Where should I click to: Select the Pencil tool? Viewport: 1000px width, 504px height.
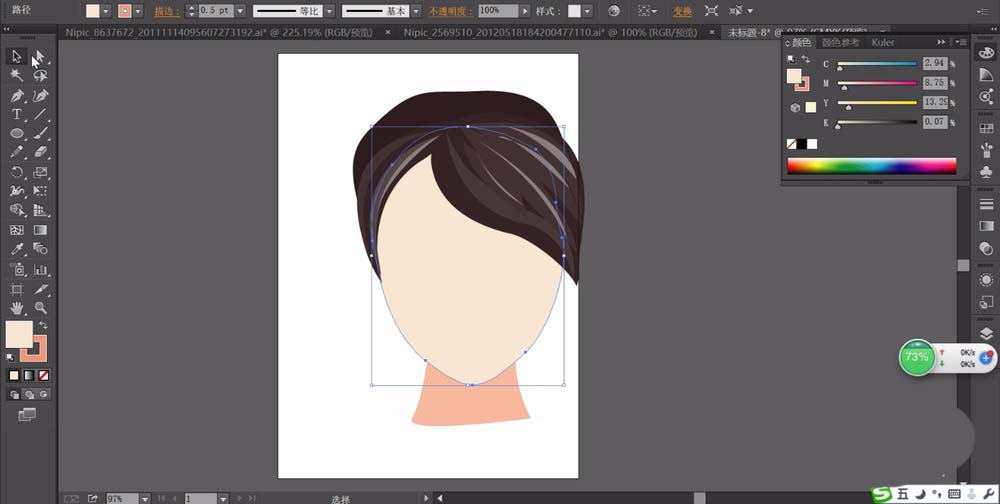click(x=17, y=152)
